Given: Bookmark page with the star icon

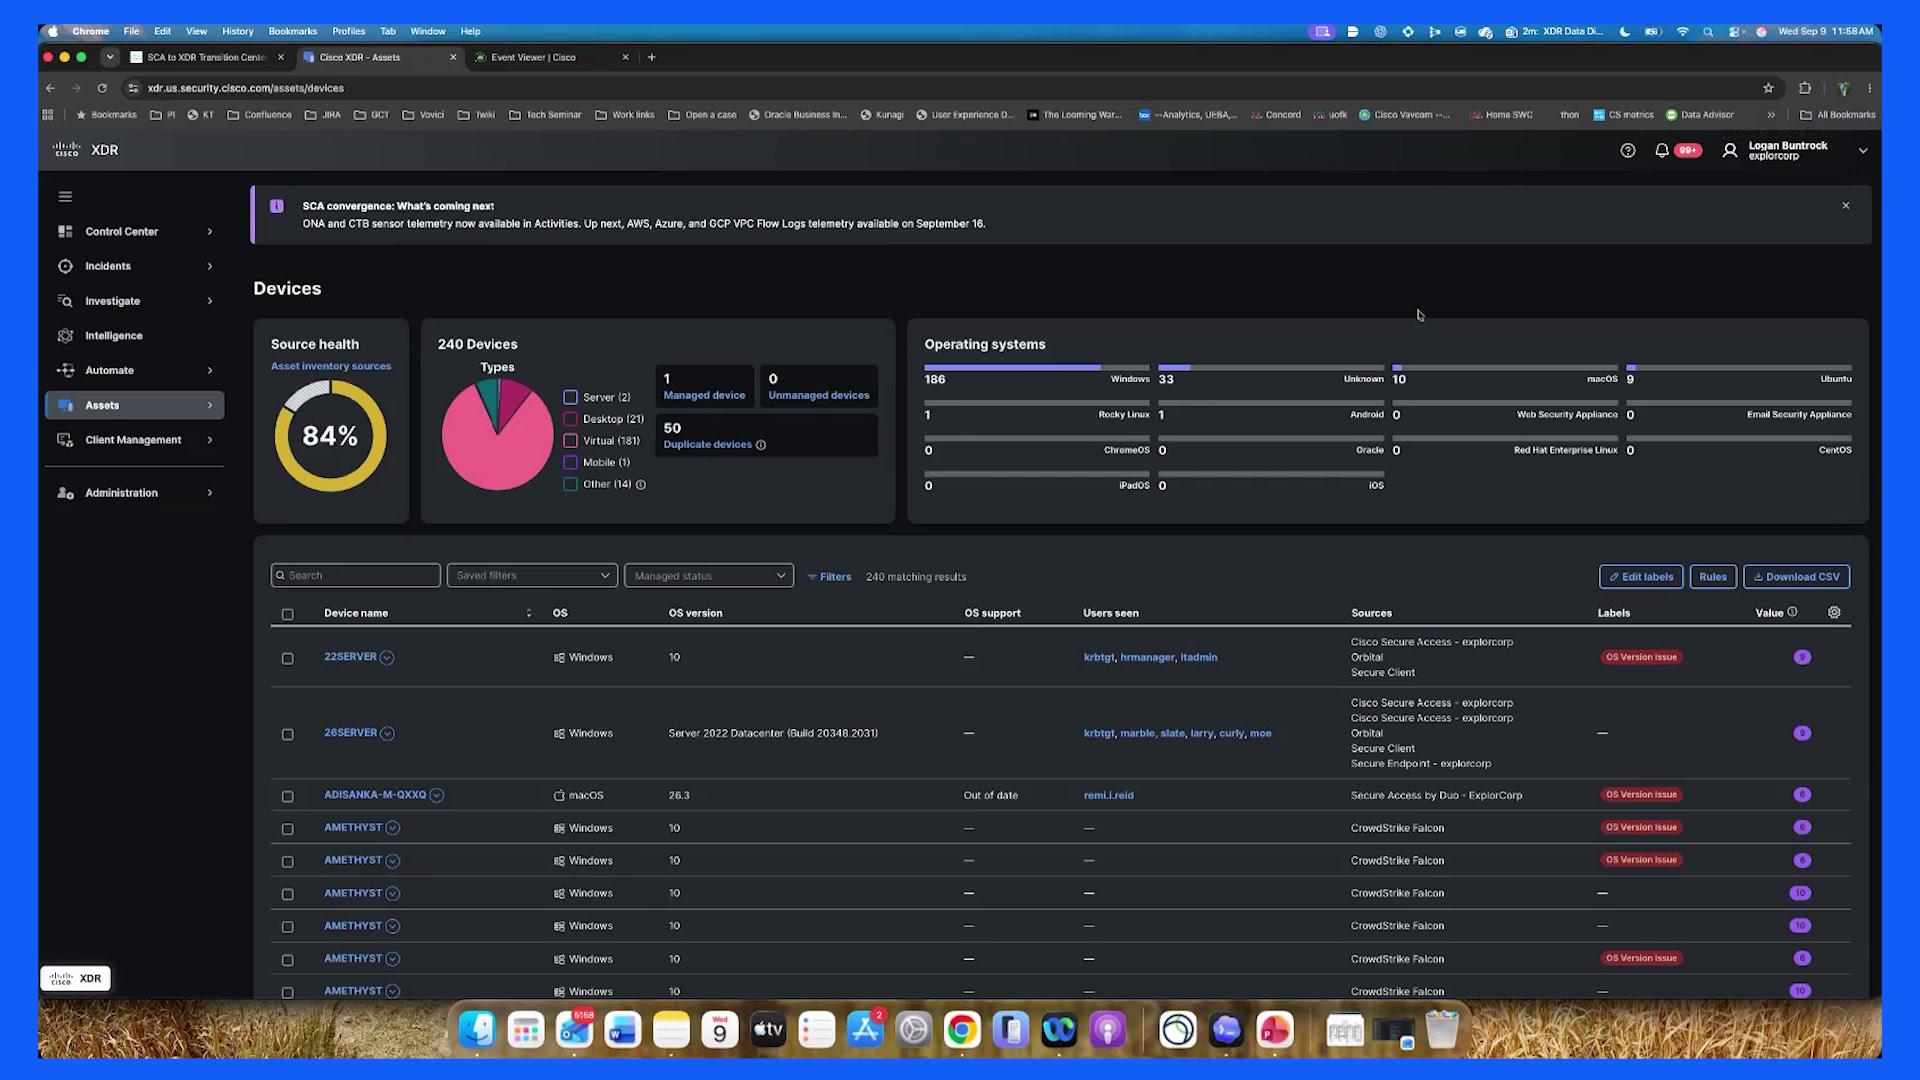Looking at the screenshot, I should pos(1768,88).
